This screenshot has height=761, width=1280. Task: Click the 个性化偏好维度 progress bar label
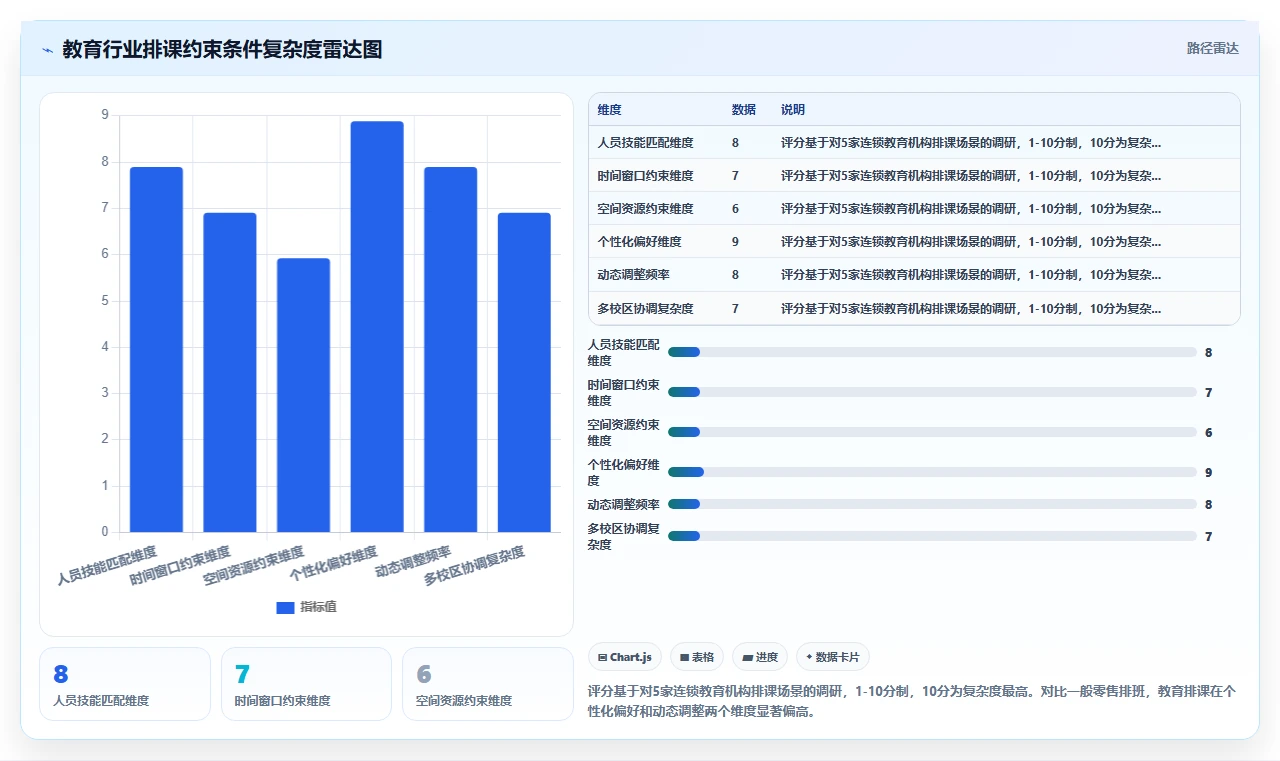tap(623, 472)
